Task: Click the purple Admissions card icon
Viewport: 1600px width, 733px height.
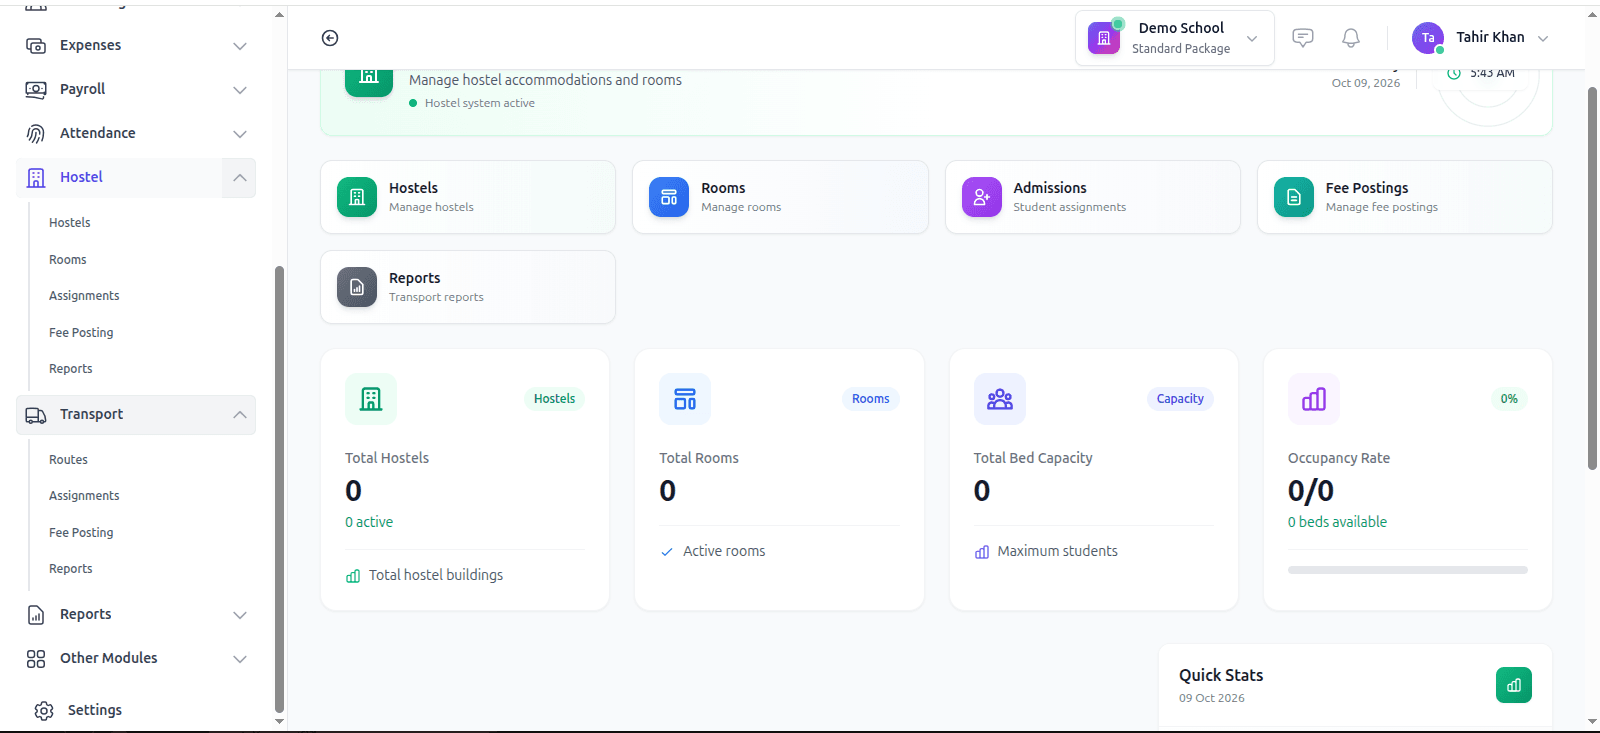Action: 982,197
